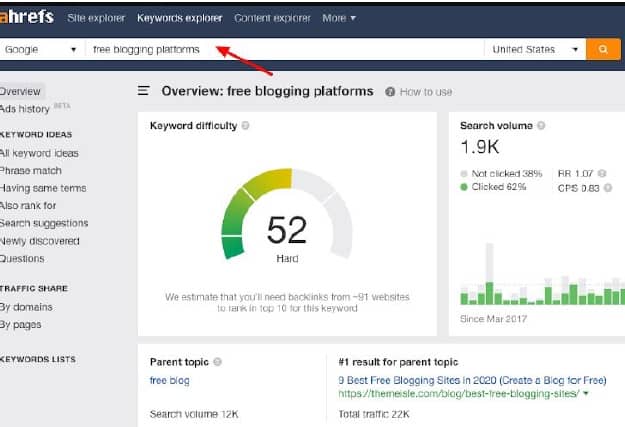
Task: Open Ads history in the sidebar
Action: pos(25,109)
